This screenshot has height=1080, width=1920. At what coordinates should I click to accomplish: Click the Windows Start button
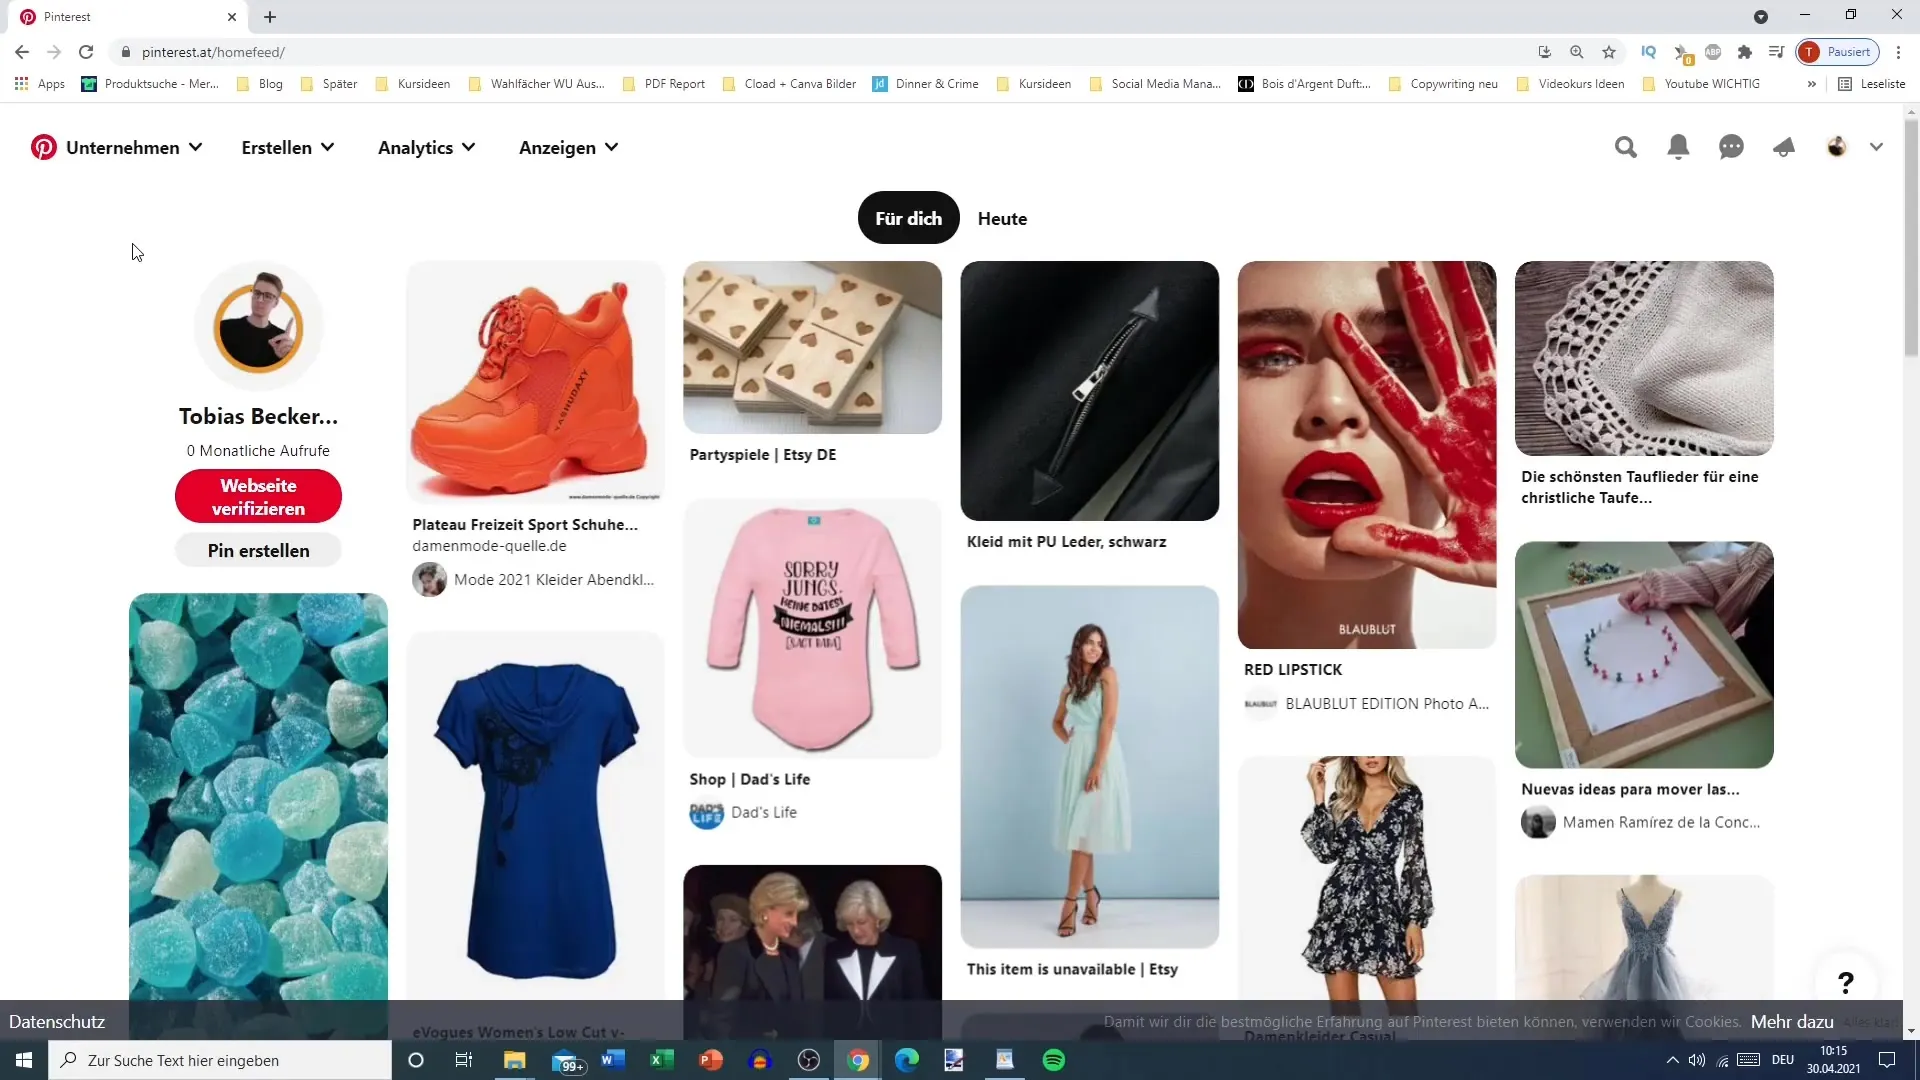[24, 1060]
